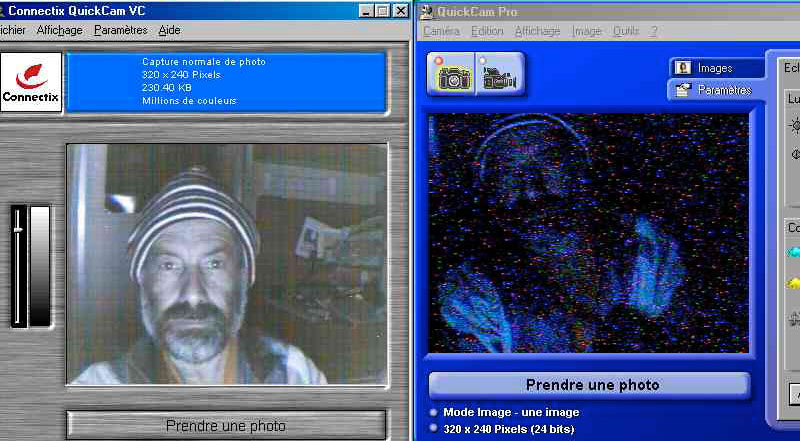Open the Caméra menu in QuickCam Pro
The width and height of the screenshot is (800, 441).
coord(441,31)
